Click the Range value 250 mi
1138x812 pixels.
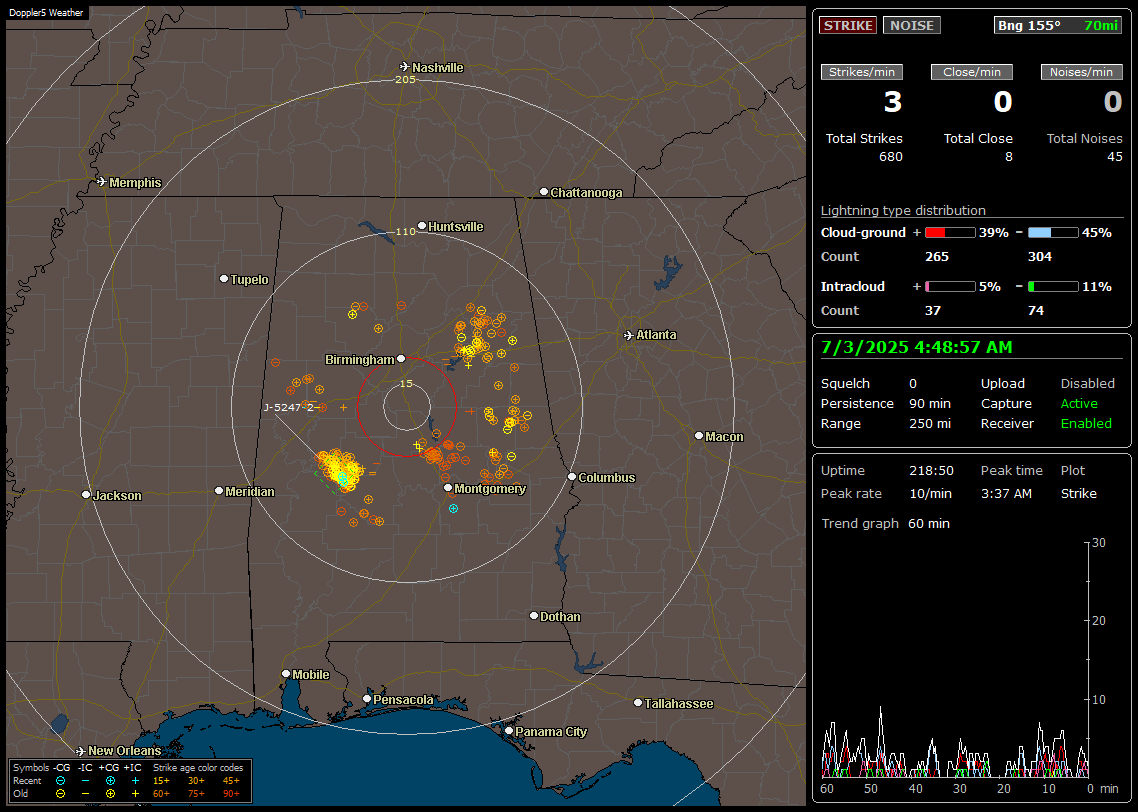(930, 424)
